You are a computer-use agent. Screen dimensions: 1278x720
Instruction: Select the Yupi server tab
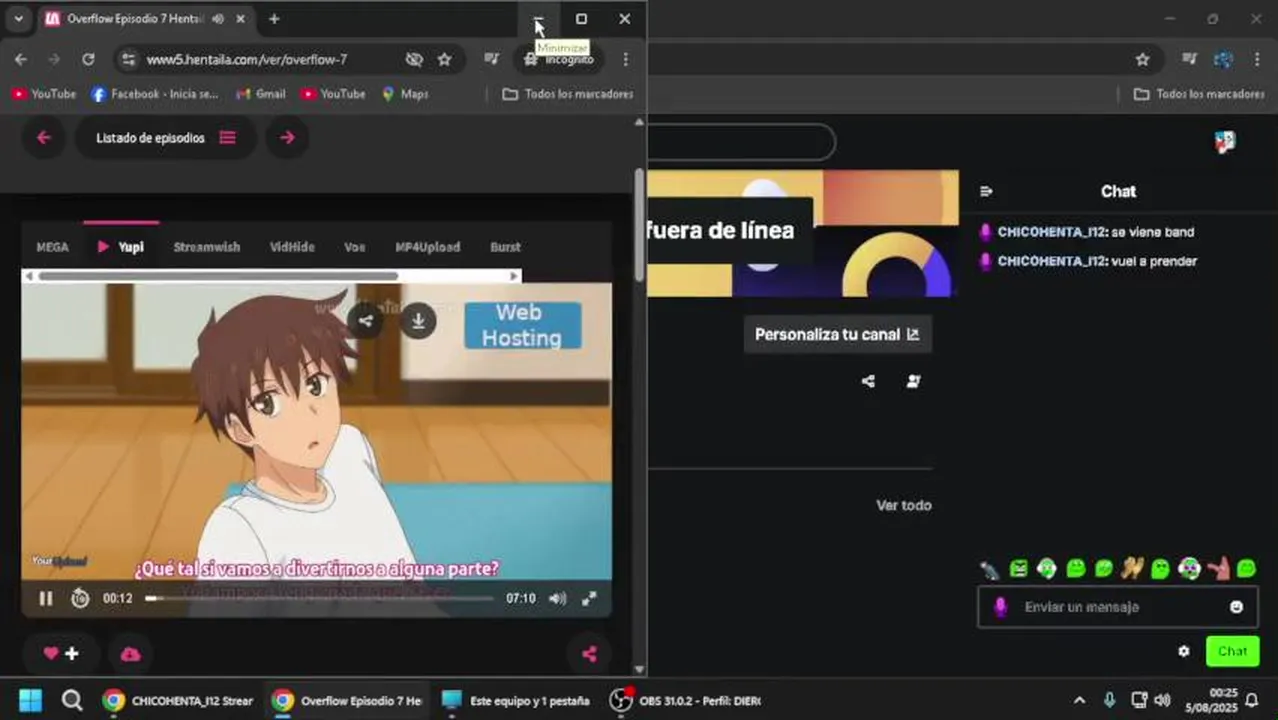pos(120,247)
